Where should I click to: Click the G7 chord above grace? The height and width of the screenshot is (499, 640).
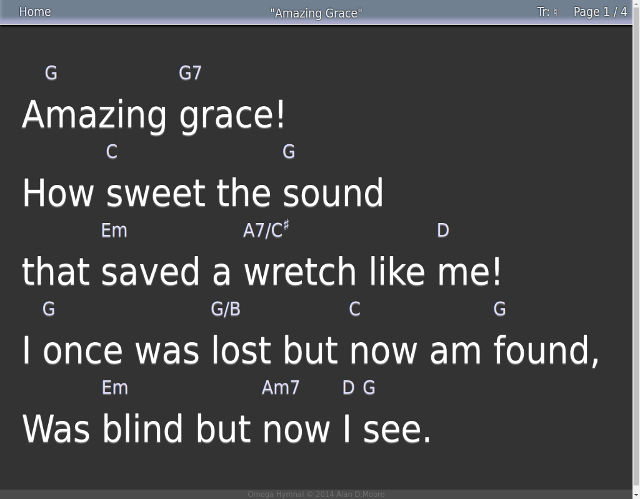point(190,73)
